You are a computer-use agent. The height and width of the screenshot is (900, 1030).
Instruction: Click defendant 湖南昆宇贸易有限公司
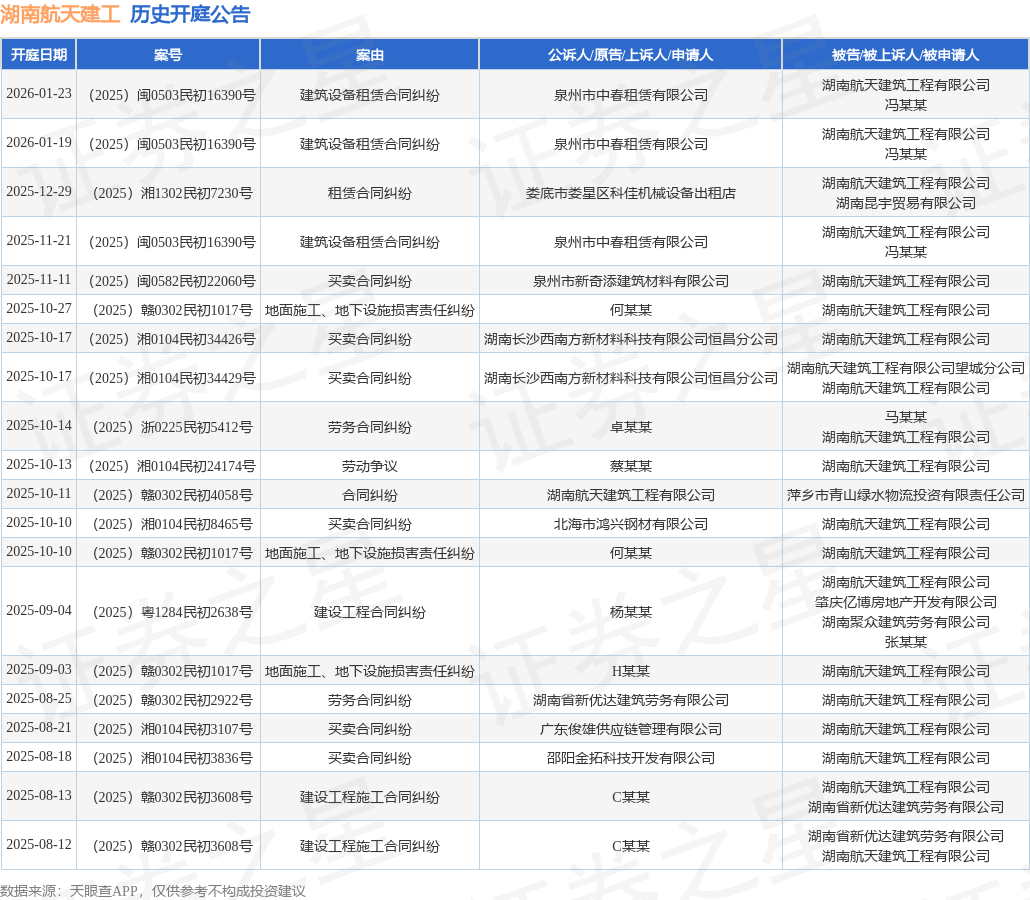906,203
